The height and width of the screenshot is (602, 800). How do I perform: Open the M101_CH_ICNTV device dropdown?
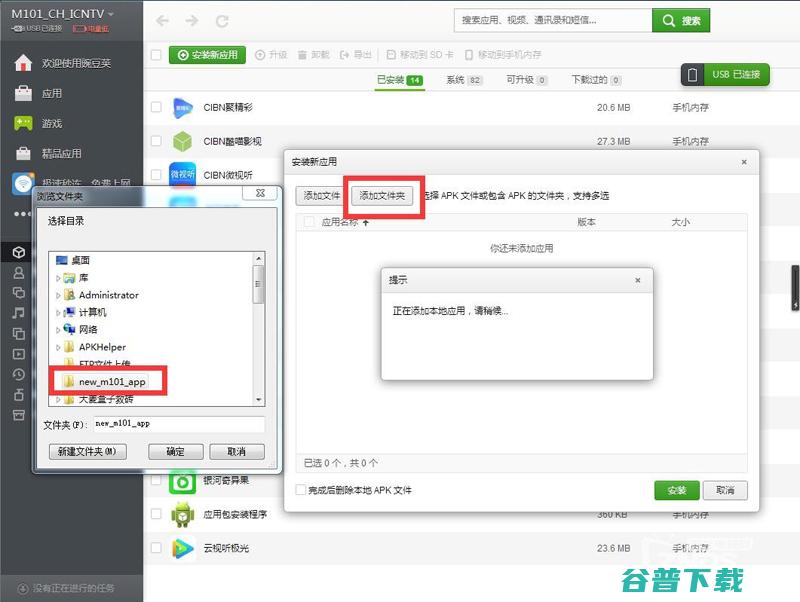60,14
